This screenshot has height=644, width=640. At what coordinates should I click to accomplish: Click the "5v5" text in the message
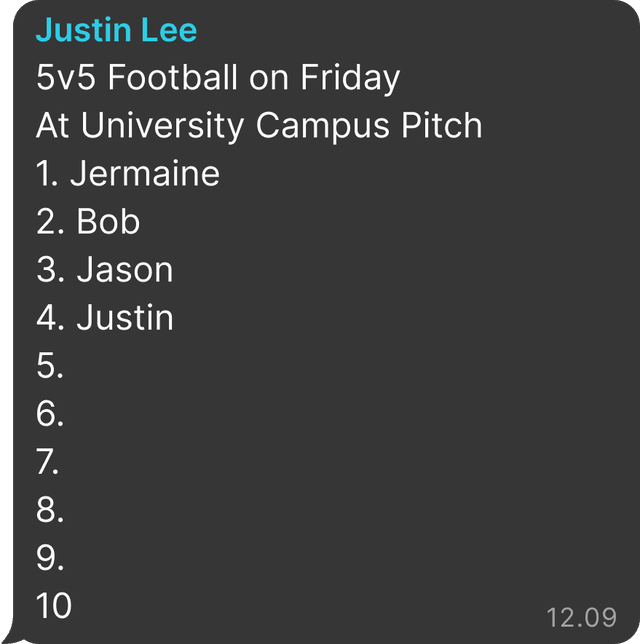(66, 78)
